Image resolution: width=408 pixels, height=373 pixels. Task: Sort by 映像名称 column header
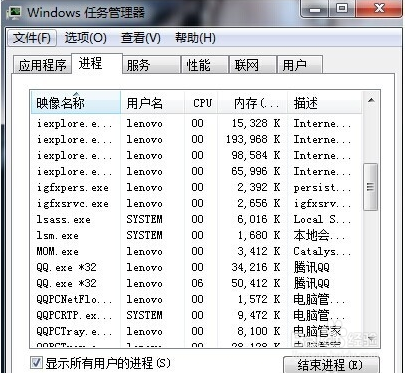[x=75, y=103]
